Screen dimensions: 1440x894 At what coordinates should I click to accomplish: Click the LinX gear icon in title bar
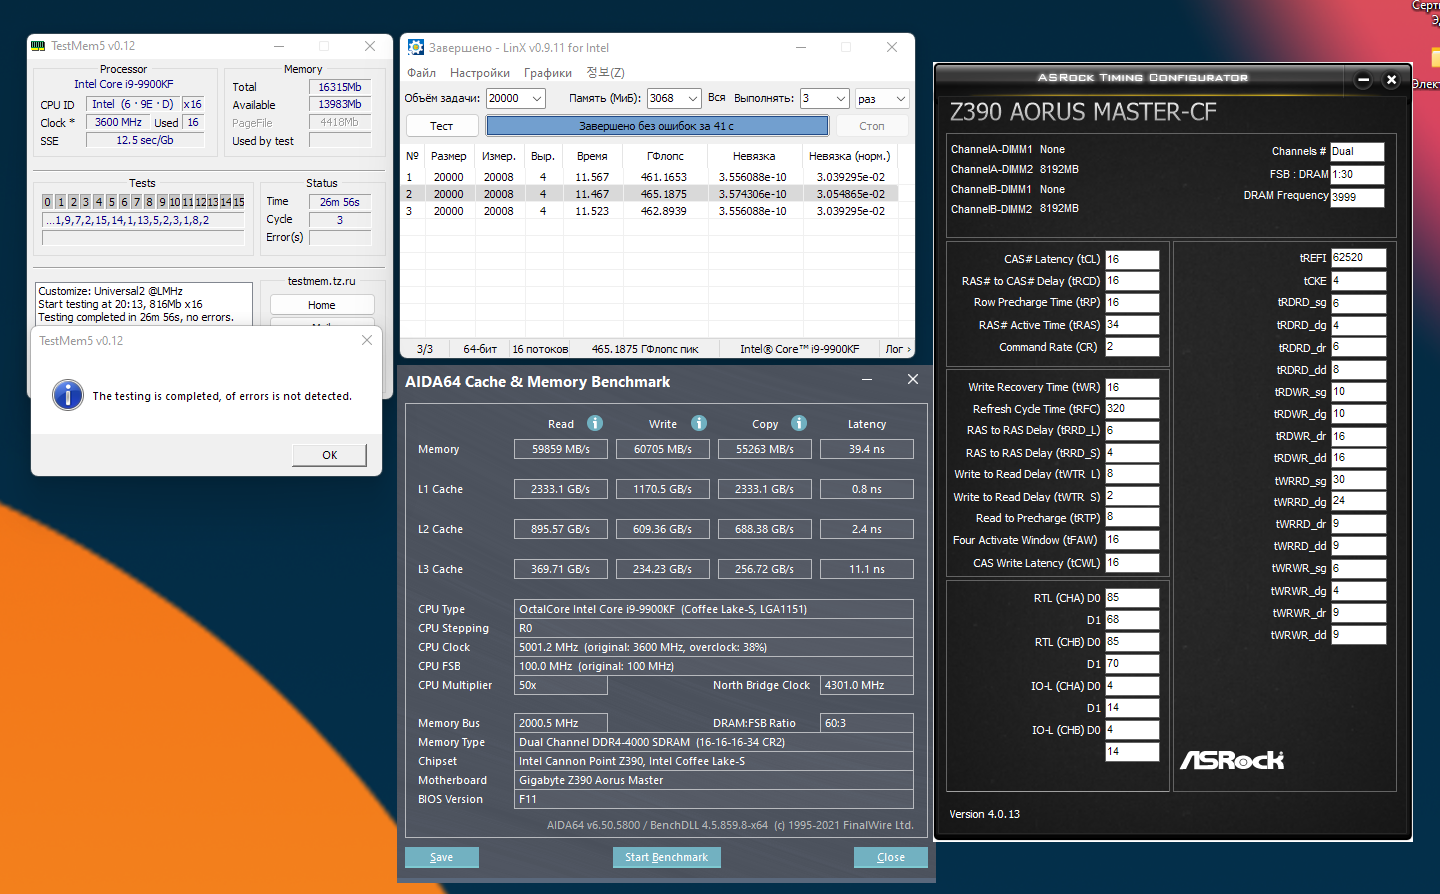coord(416,47)
